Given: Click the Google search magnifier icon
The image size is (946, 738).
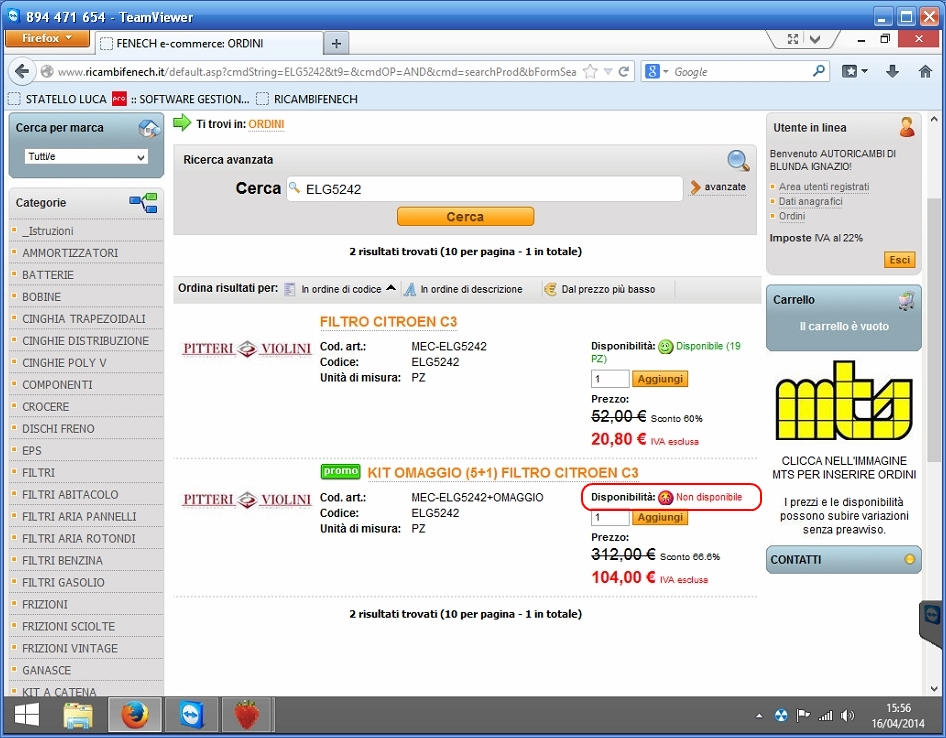Looking at the screenshot, I should coord(818,71).
